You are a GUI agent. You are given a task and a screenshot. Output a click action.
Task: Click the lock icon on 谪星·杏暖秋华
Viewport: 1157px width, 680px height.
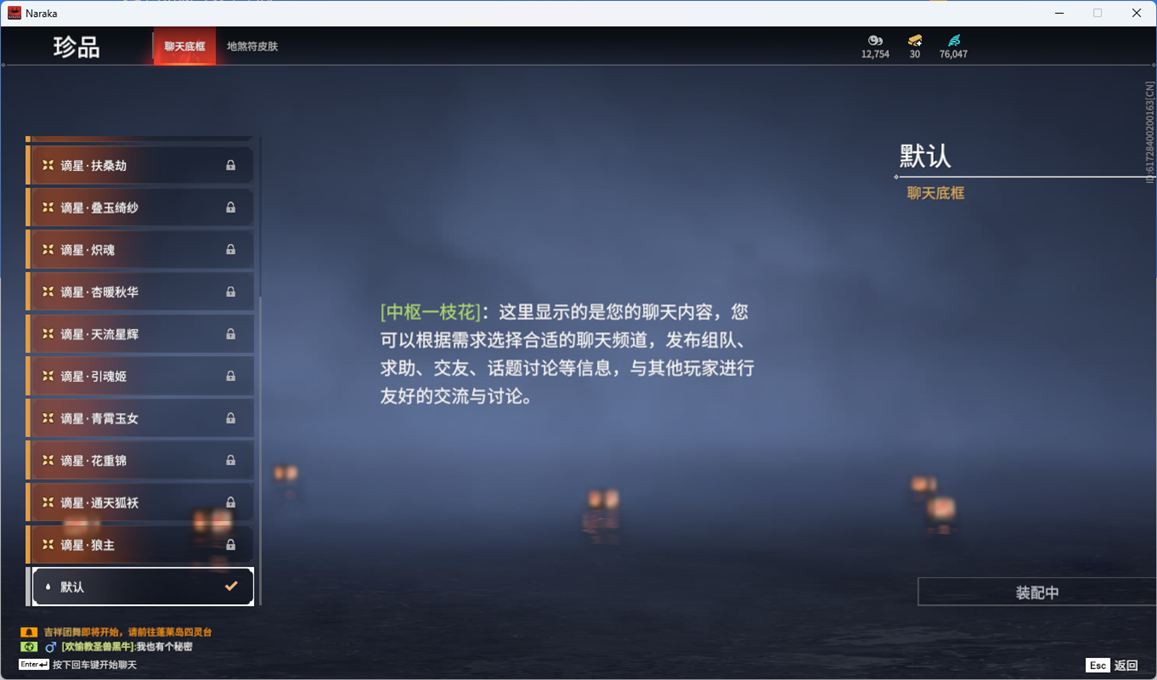coord(231,291)
